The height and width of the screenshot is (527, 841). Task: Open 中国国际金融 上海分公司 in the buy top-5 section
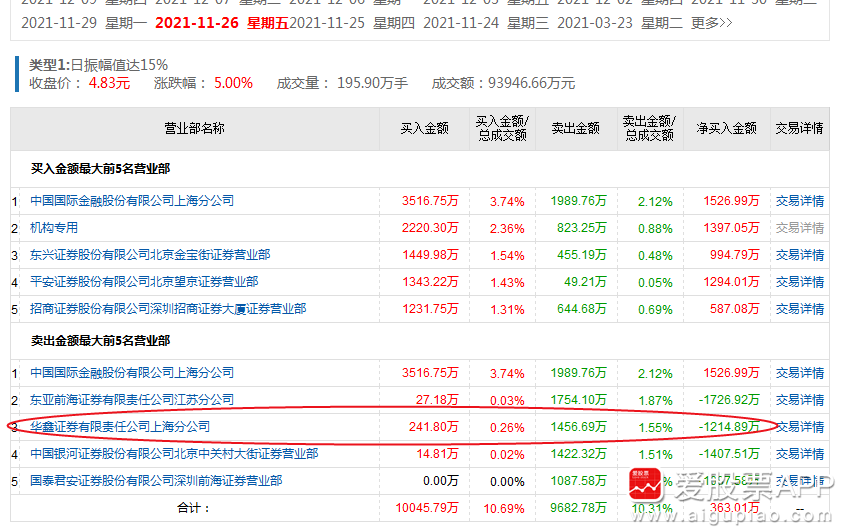coord(132,201)
